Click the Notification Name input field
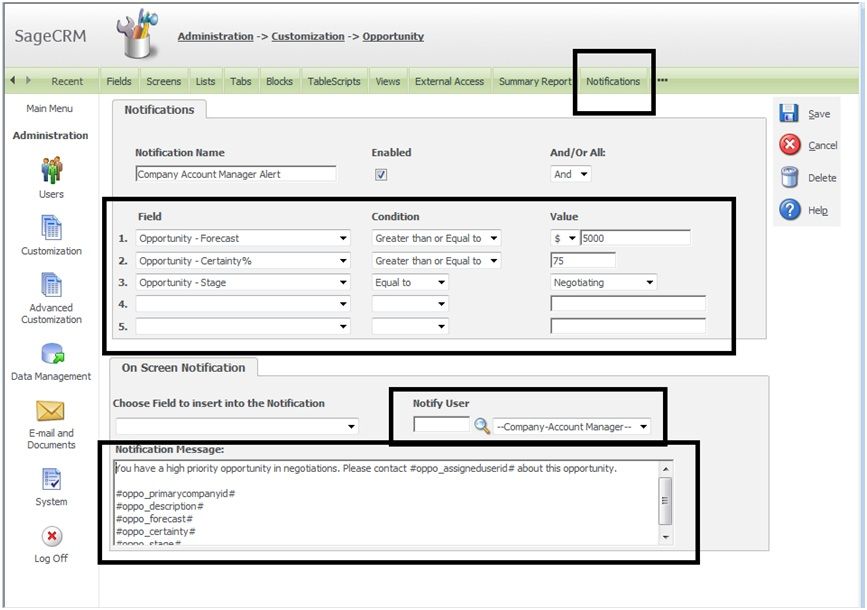 236,174
